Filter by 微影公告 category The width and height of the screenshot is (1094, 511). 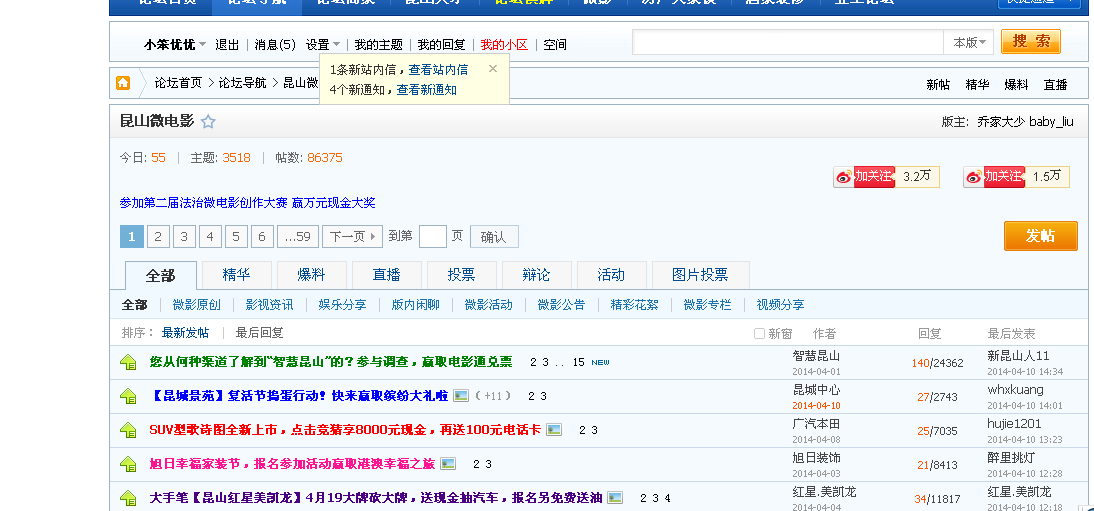click(561, 304)
